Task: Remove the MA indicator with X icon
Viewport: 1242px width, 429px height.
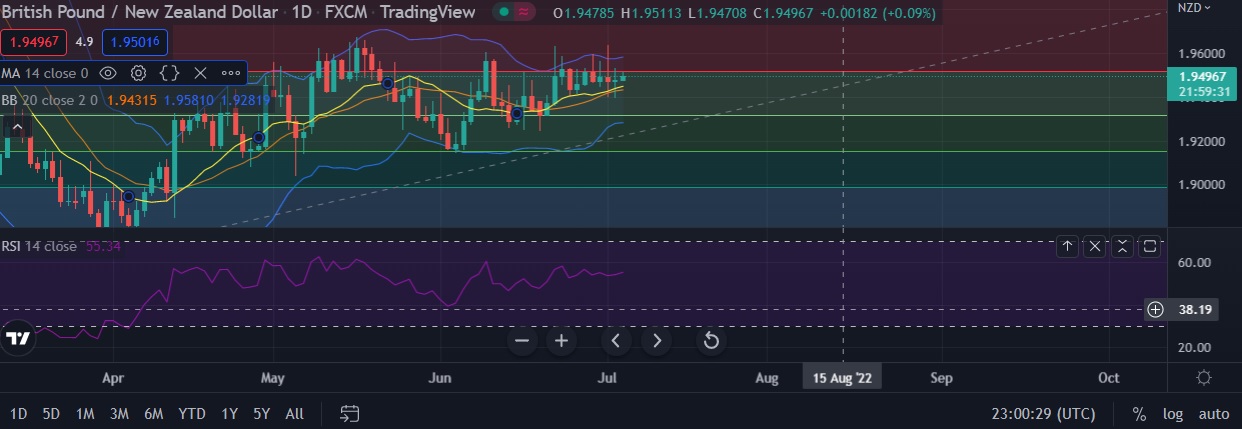Action: (200, 73)
